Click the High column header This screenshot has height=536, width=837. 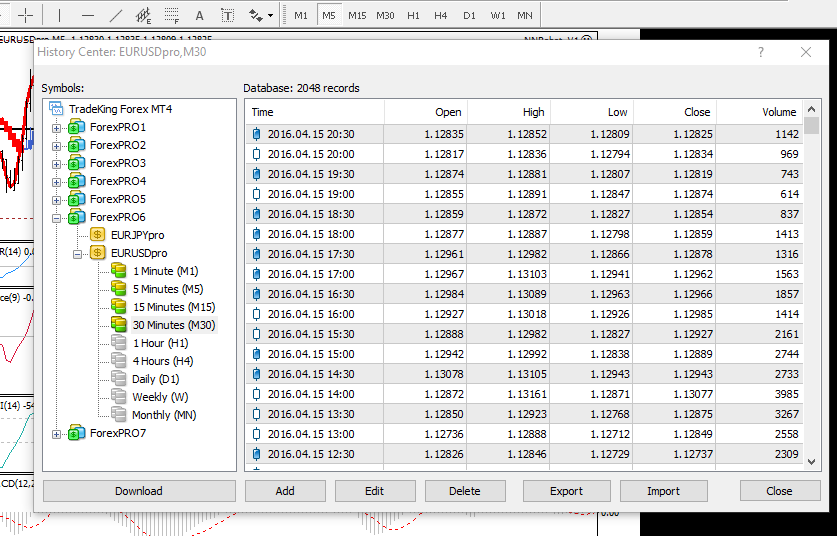[509, 112]
